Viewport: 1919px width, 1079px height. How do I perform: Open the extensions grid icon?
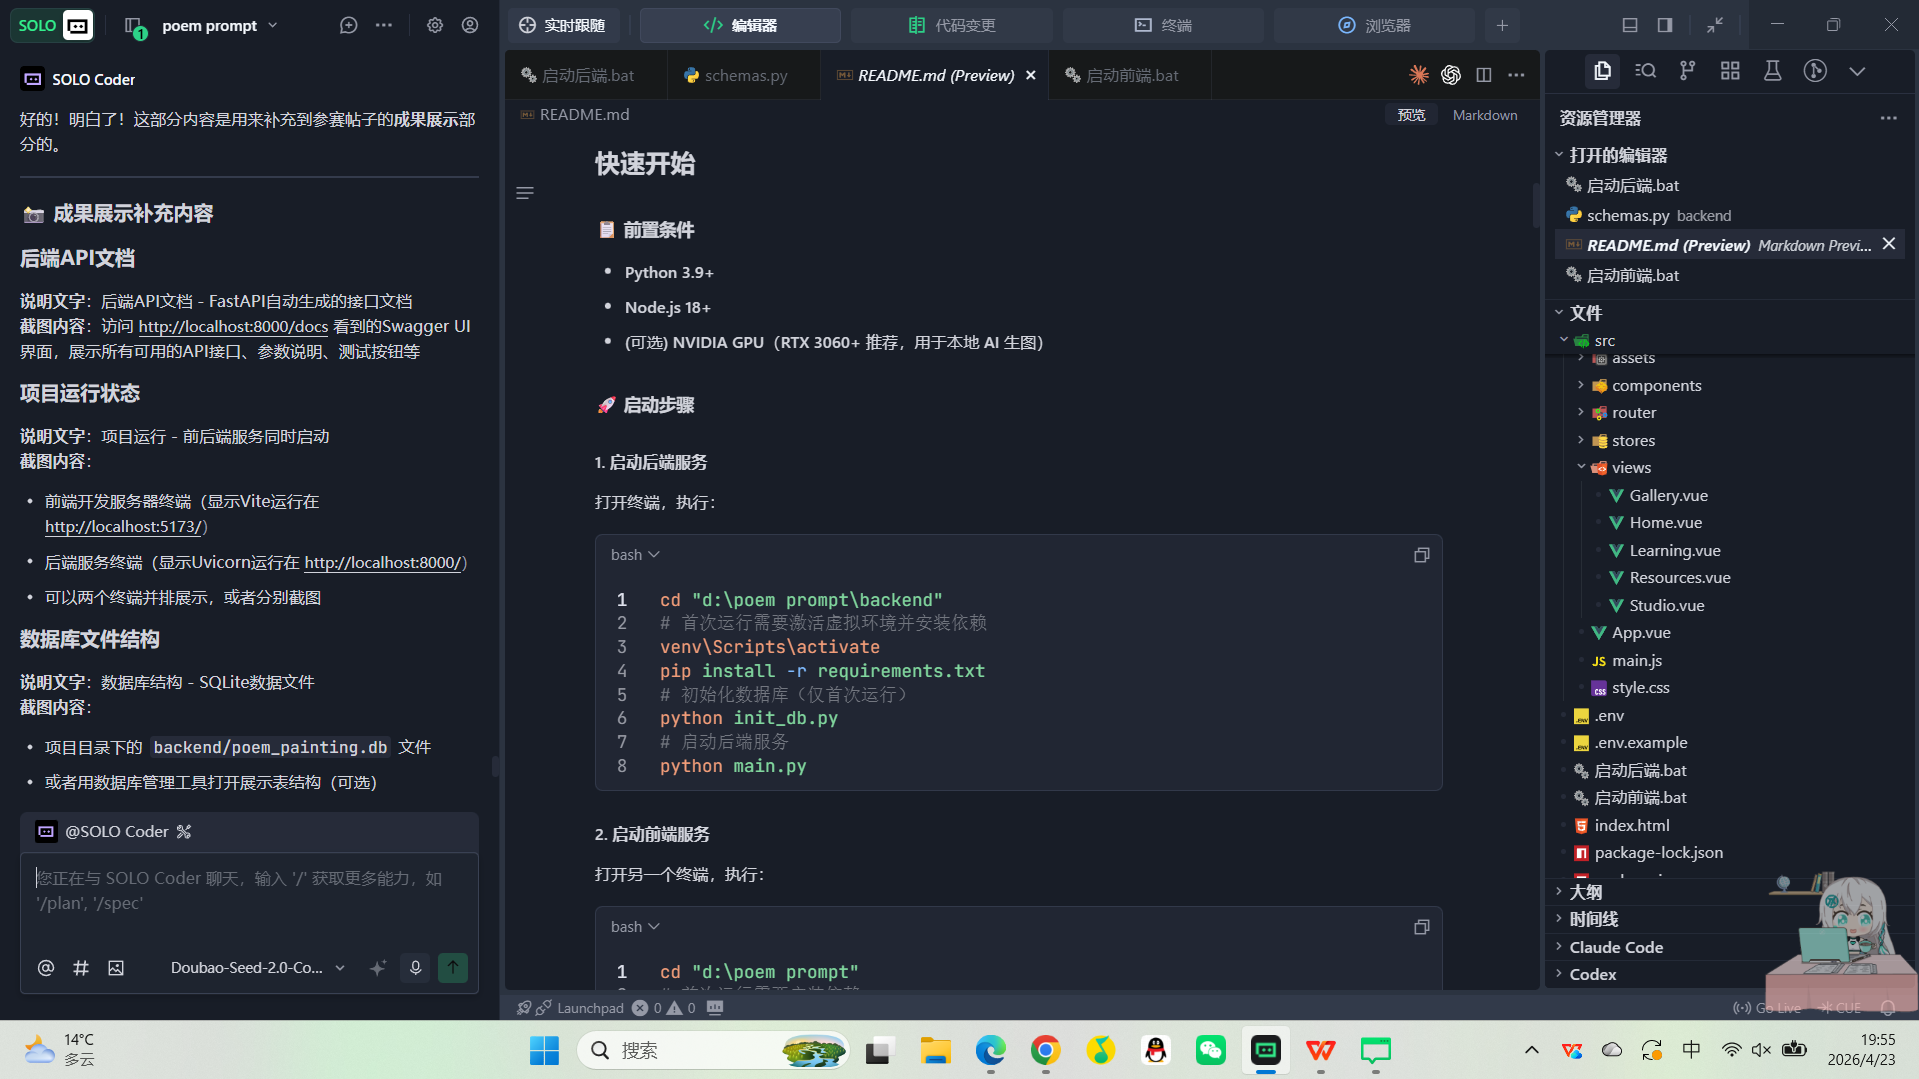(x=1730, y=71)
